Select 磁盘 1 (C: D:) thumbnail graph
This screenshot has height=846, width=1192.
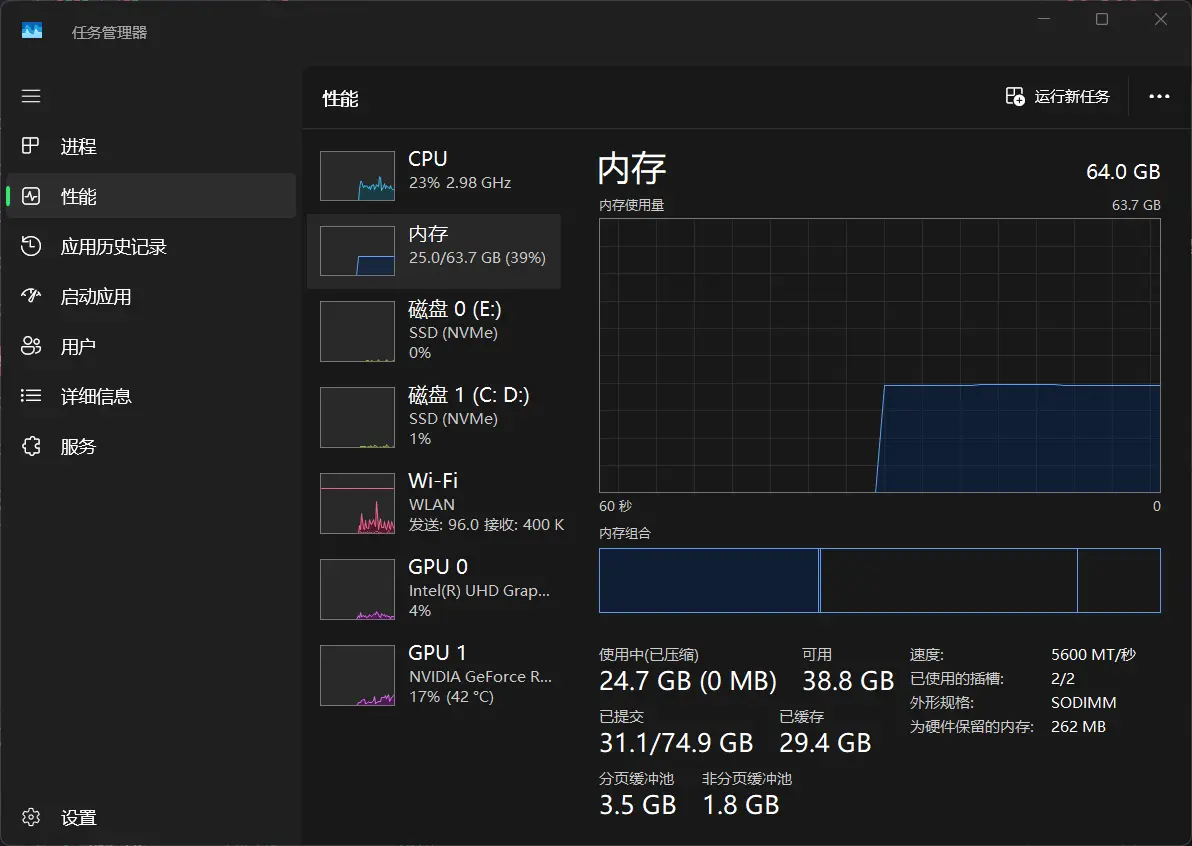(357, 417)
